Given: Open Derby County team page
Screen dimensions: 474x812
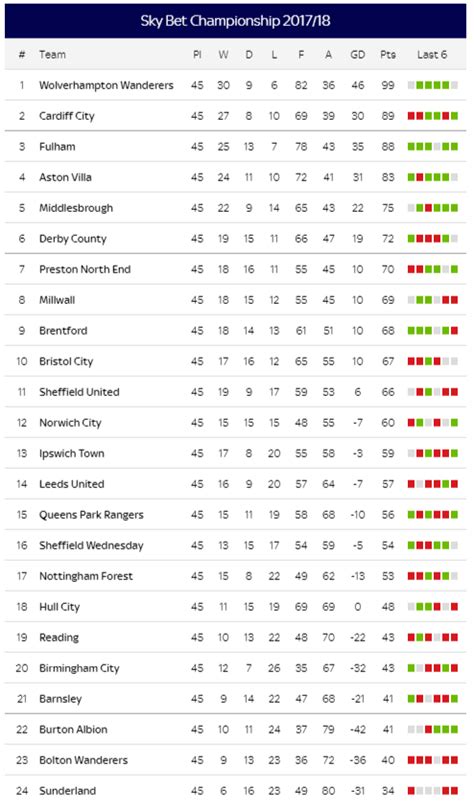Looking at the screenshot, I should tap(73, 239).
